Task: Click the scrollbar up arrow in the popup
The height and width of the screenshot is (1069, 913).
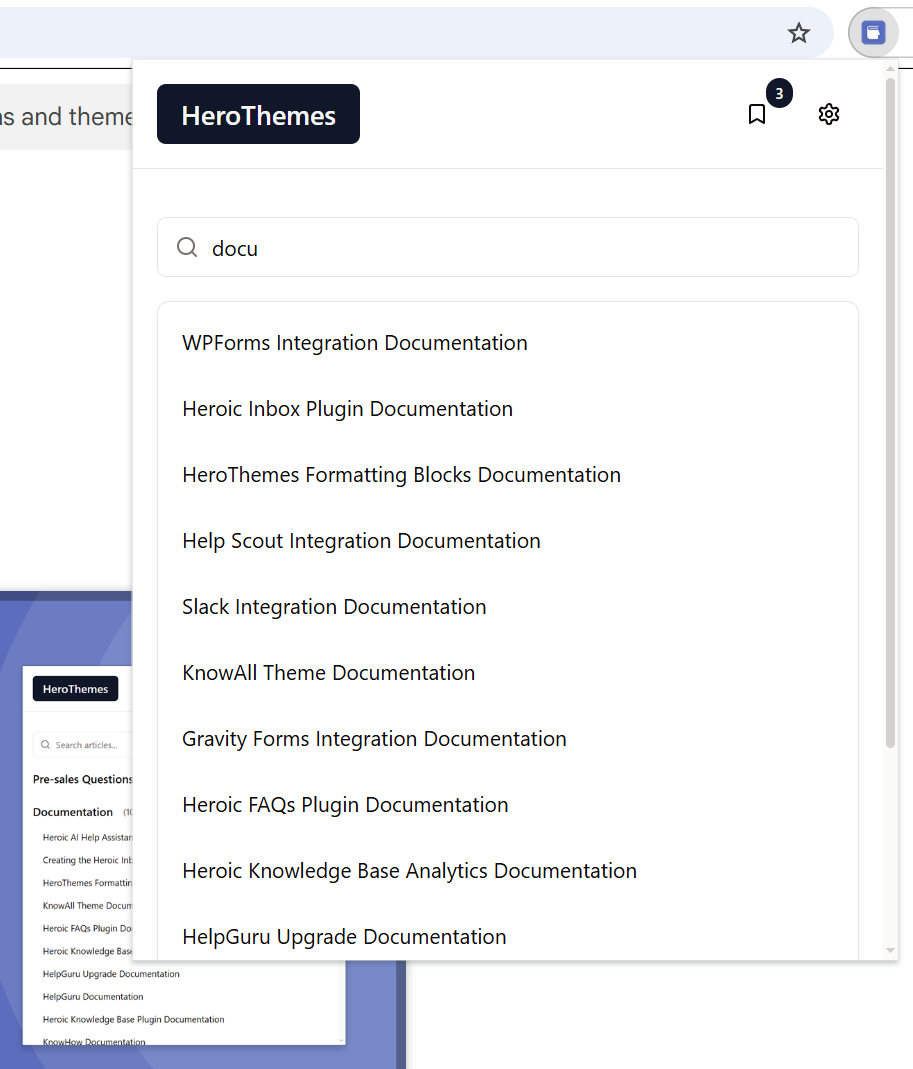Action: 890,68
